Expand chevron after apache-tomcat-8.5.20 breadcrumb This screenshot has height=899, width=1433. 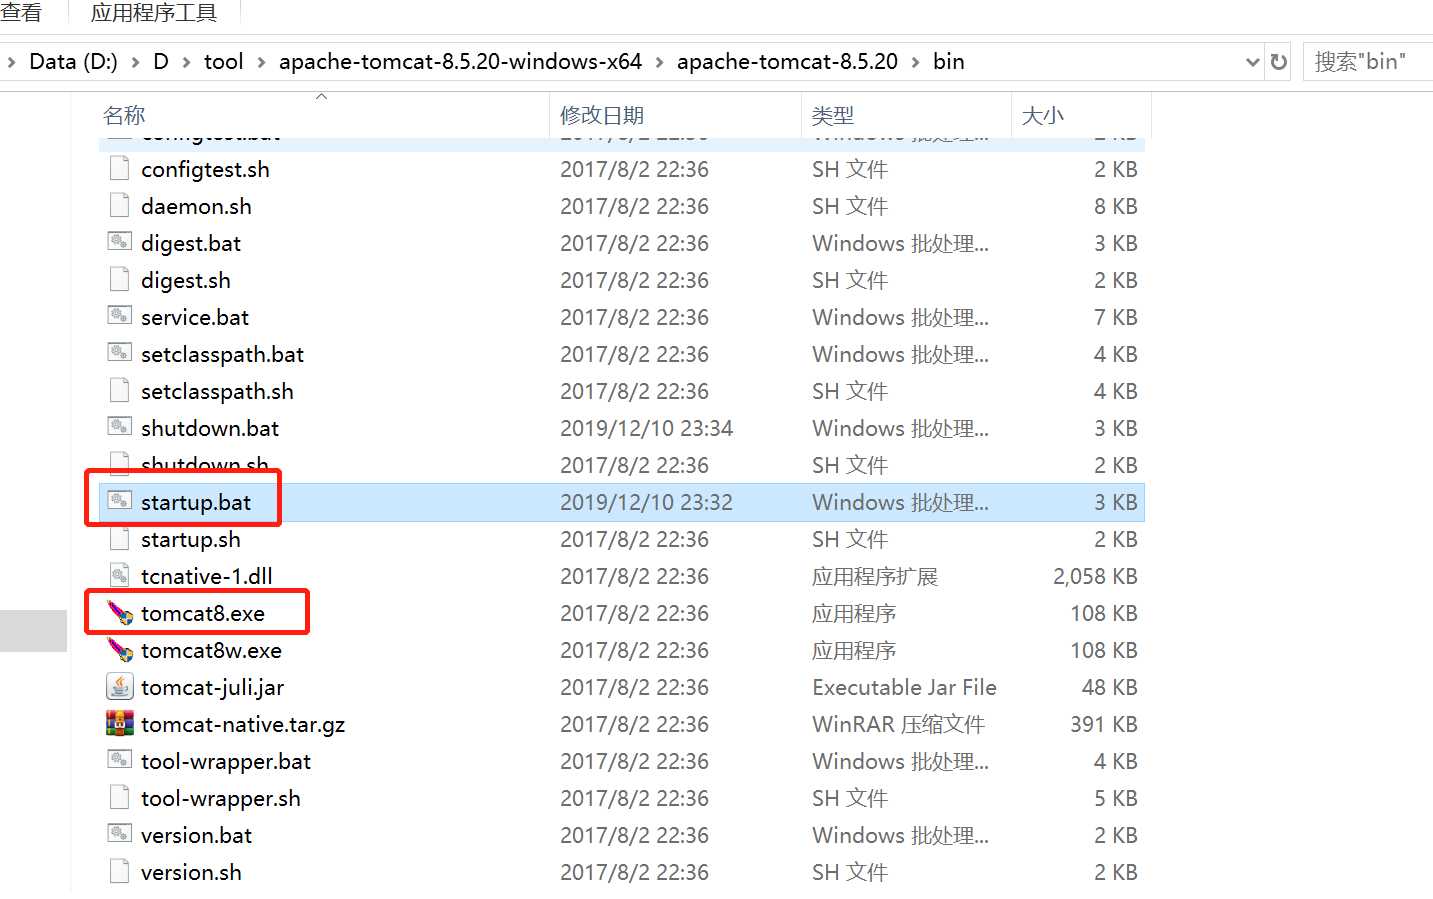[915, 62]
